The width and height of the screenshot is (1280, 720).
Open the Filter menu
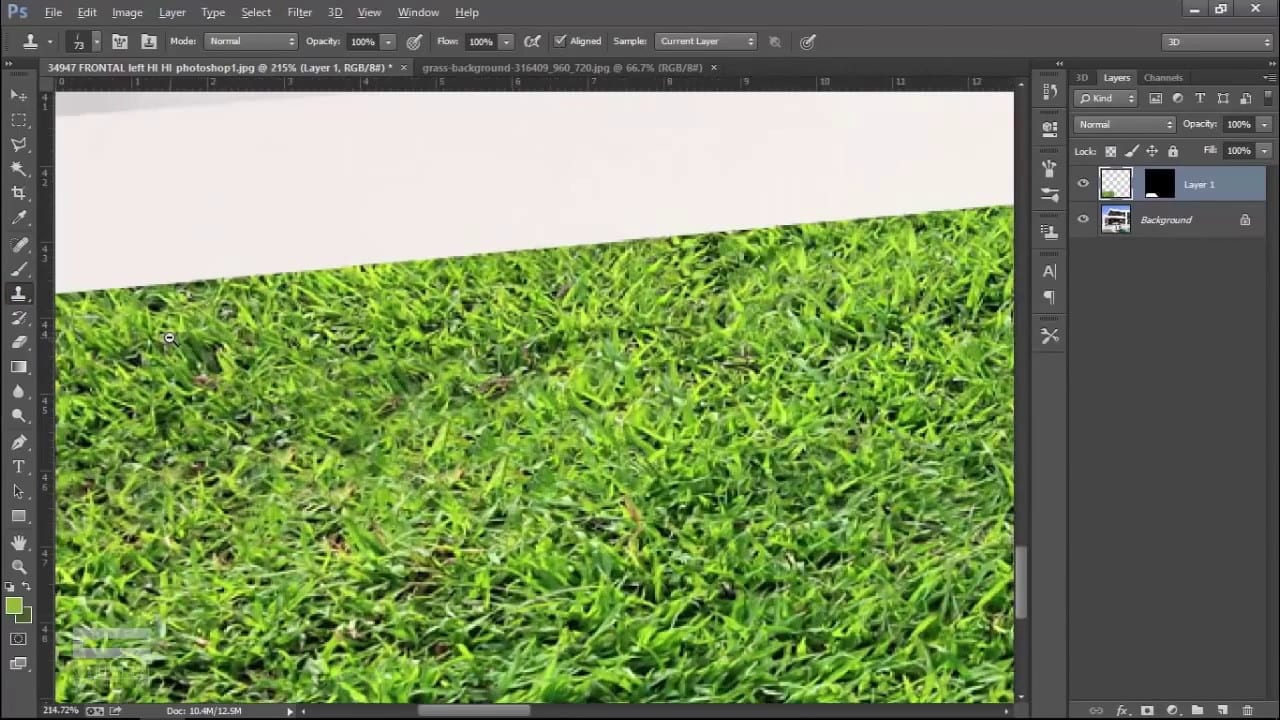[x=299, y=12]
